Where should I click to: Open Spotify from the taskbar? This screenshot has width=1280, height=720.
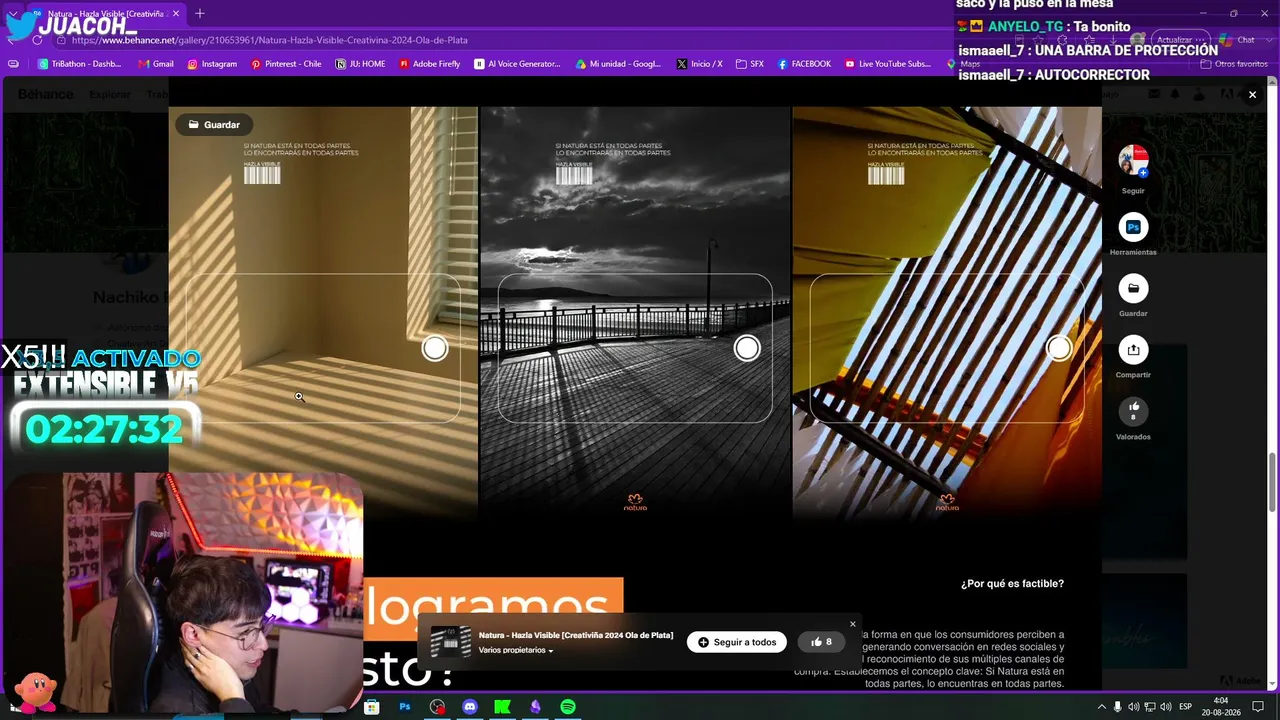(x=568, y=707)
